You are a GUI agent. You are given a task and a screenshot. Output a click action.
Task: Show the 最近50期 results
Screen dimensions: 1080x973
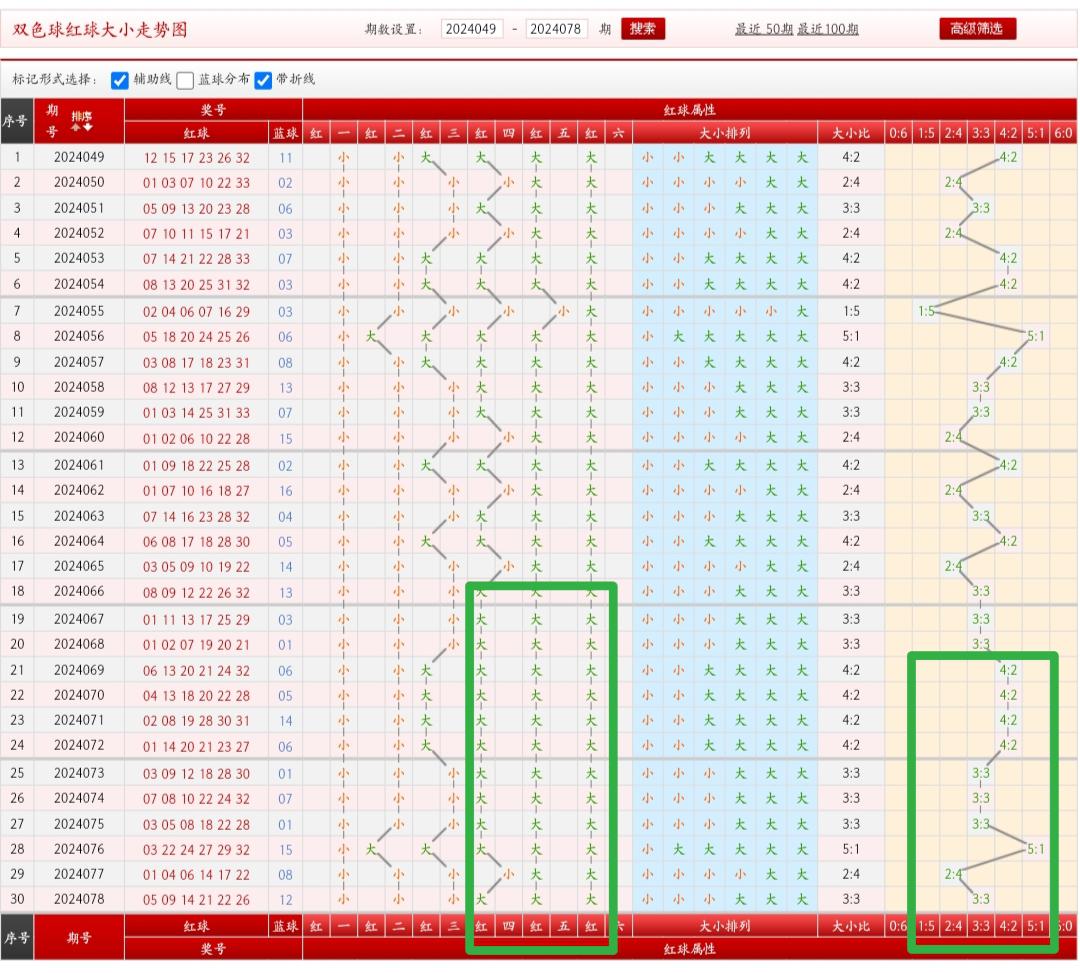coord(764,29)
